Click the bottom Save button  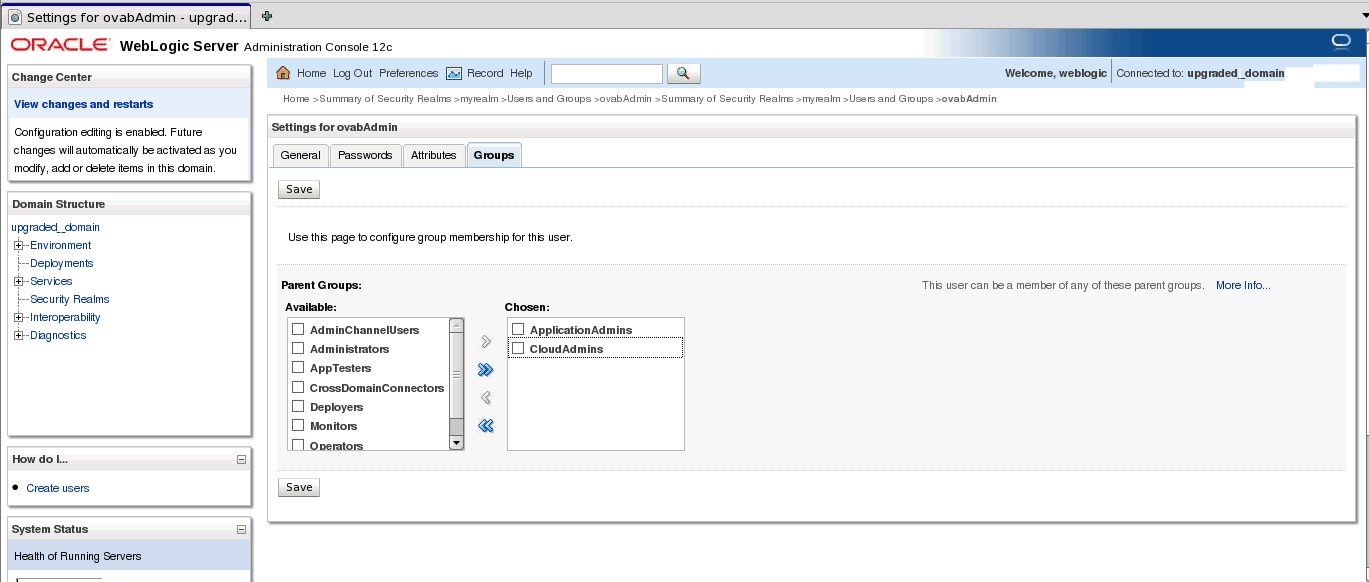299,487
